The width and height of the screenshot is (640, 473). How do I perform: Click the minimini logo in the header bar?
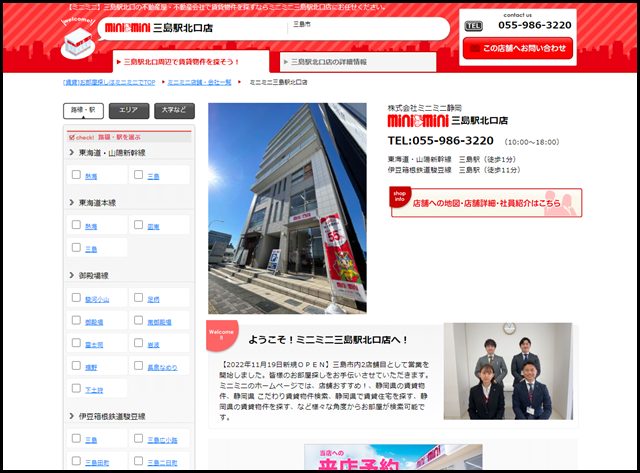point(127,28)
